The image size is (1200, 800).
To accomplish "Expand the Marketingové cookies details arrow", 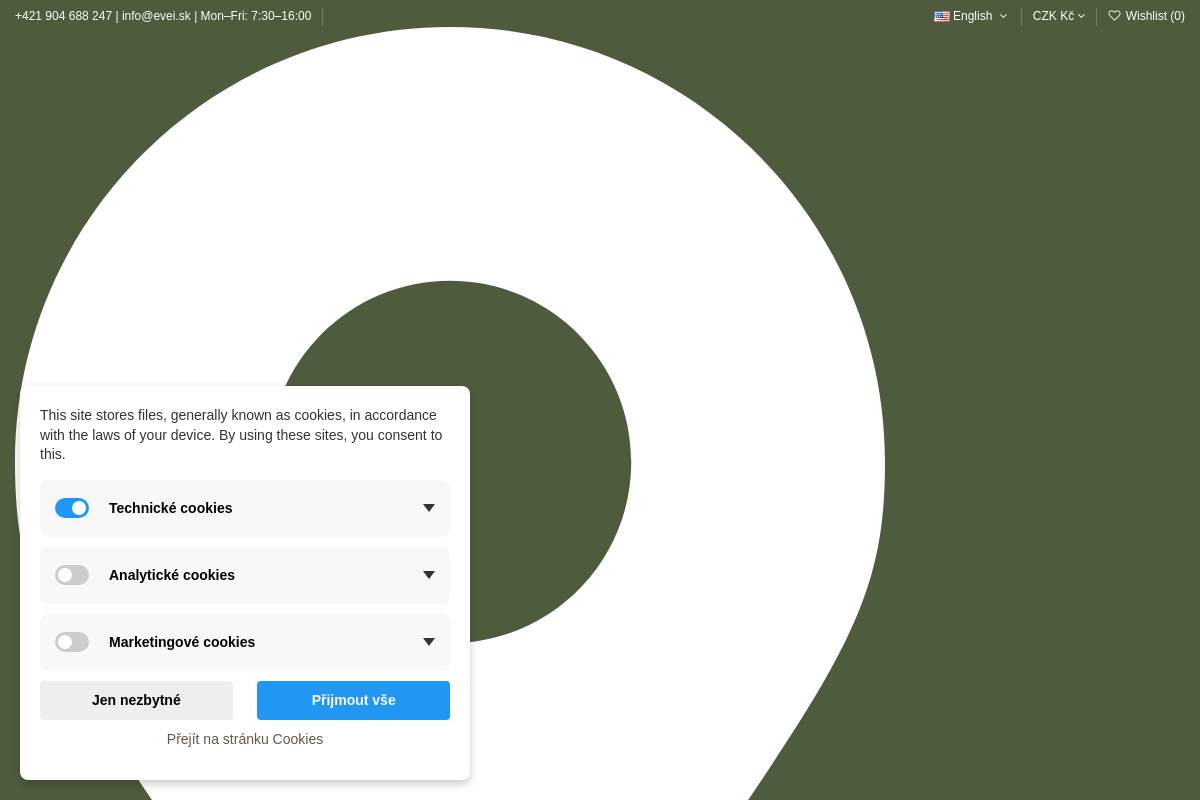I will point(429,642).
